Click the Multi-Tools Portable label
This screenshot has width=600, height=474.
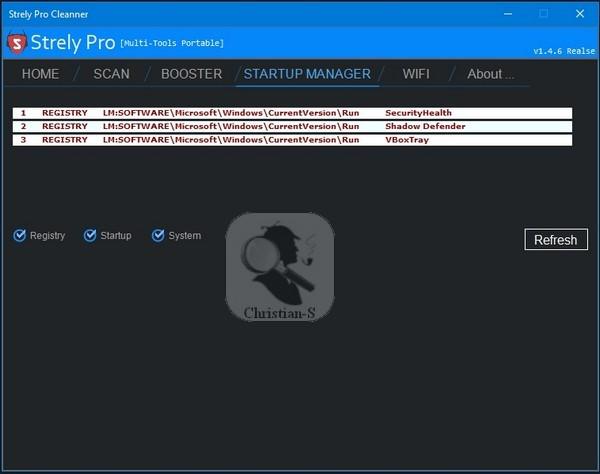[172, 43]
